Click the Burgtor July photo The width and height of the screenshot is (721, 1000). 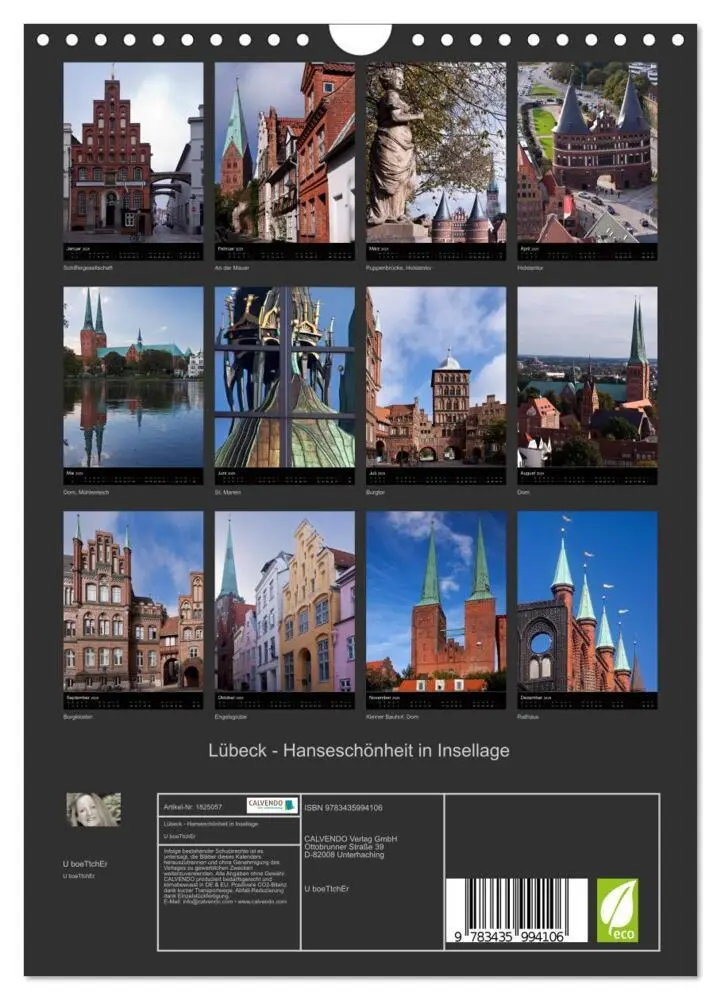point(436,376)
